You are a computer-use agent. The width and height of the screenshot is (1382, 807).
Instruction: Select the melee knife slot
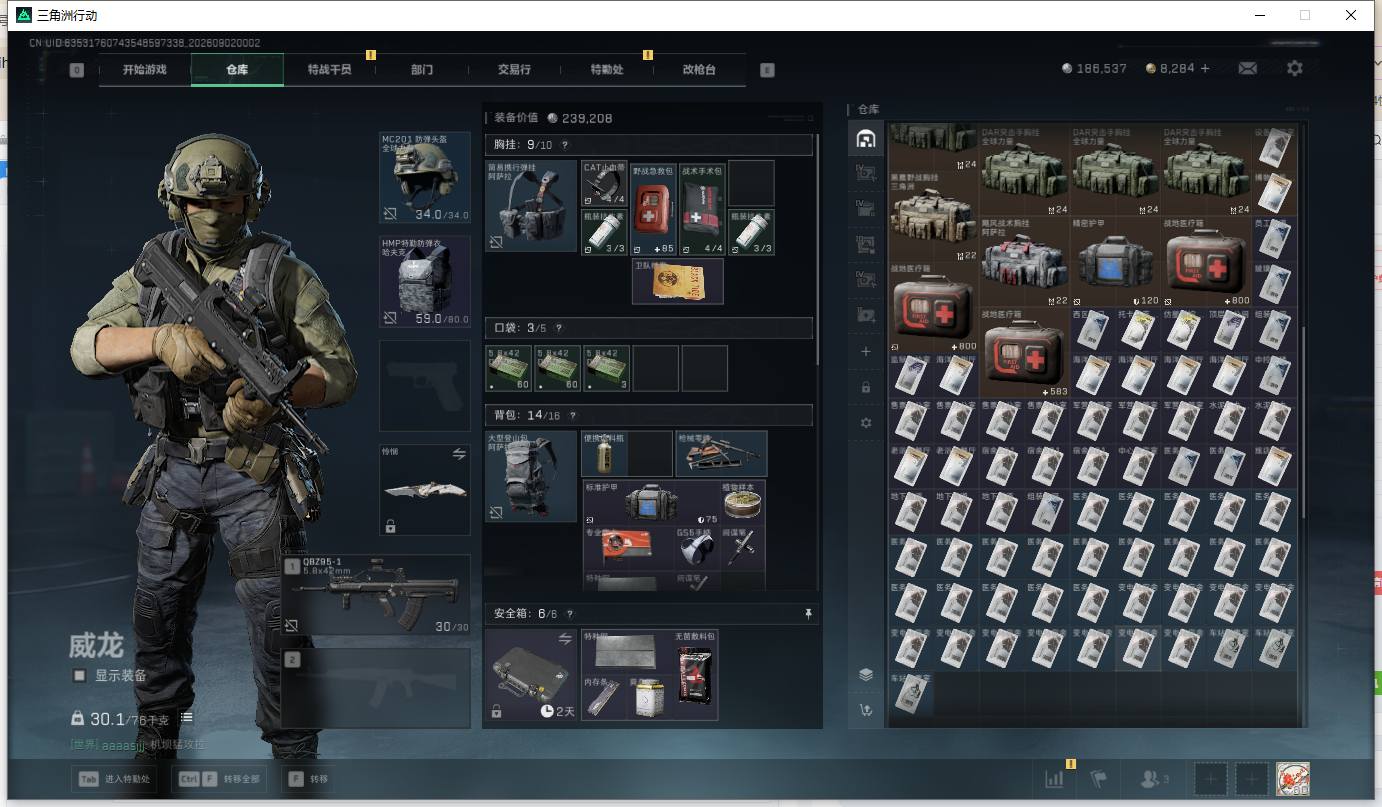[425, 490]
